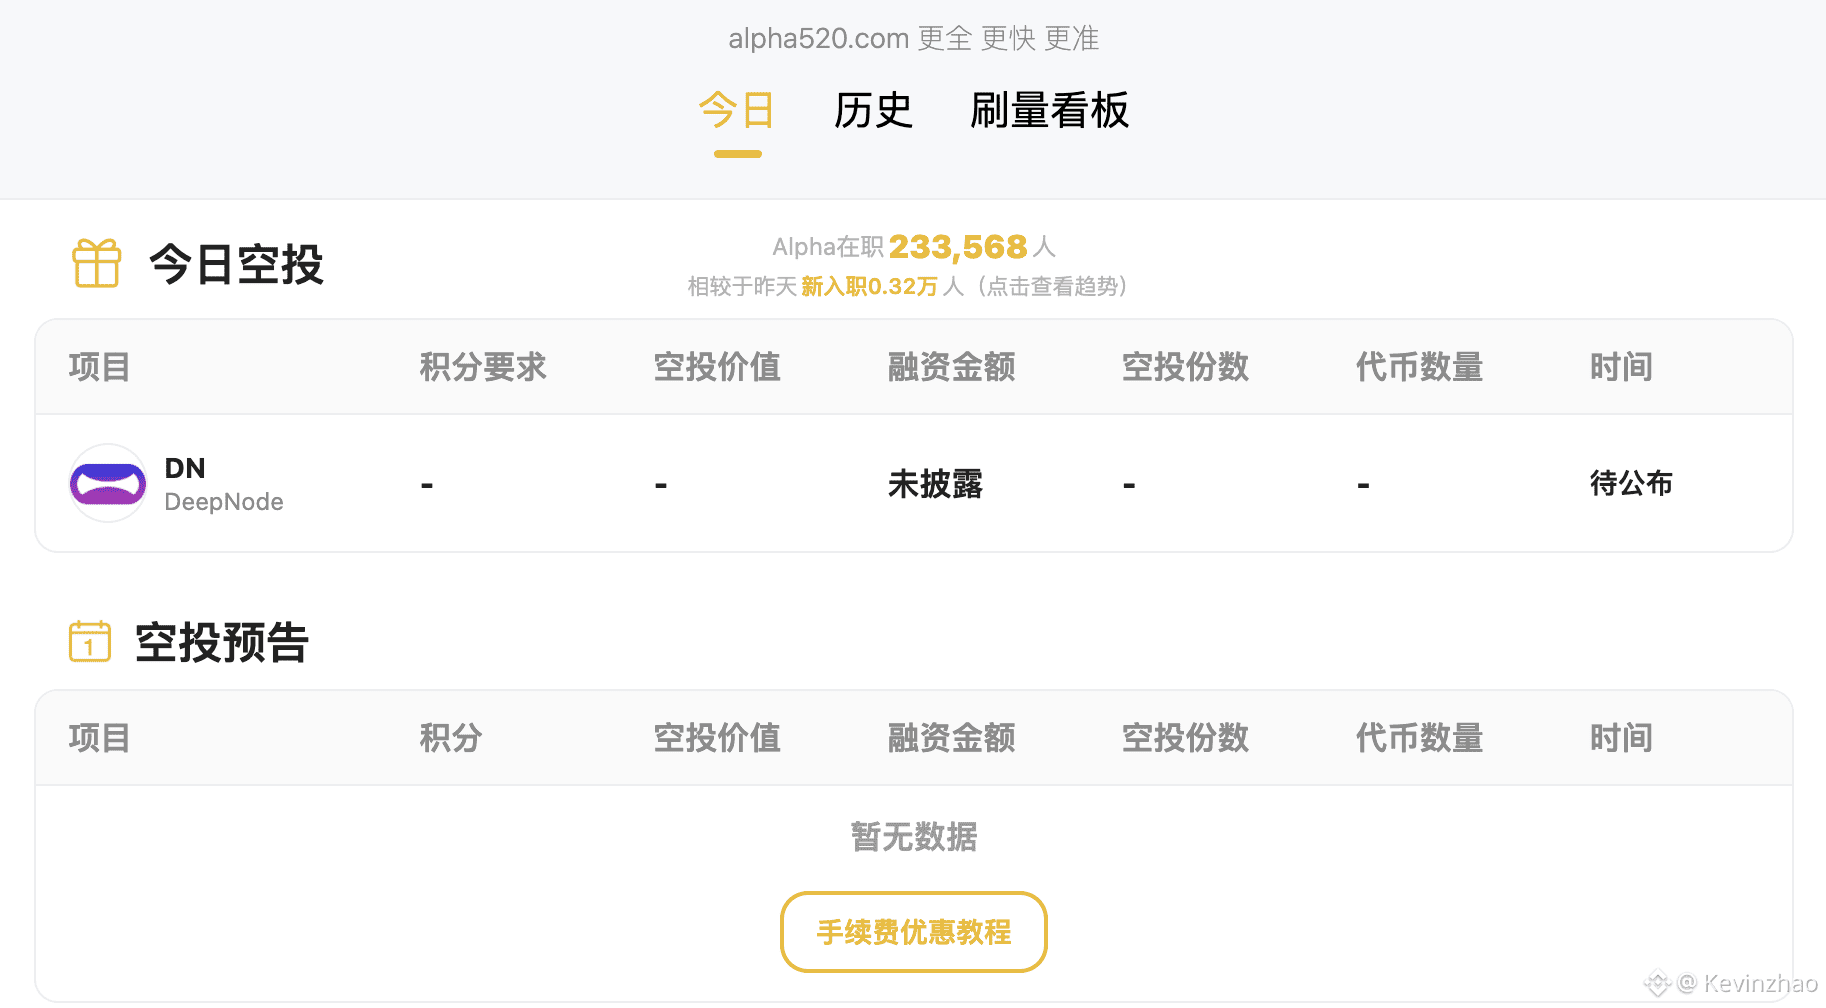The height and width of the screenshot is (1008, 1826).
Task: Sort by the 积分要求 column header
Action: pos(482,367)
